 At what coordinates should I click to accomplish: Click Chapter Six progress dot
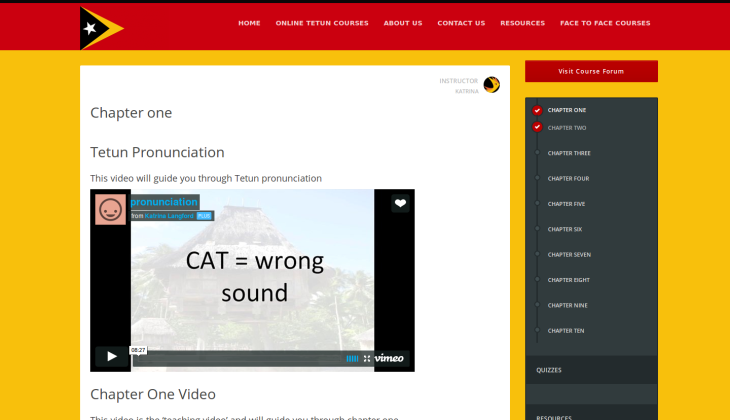pyautogui.click(x=537, y=229)
